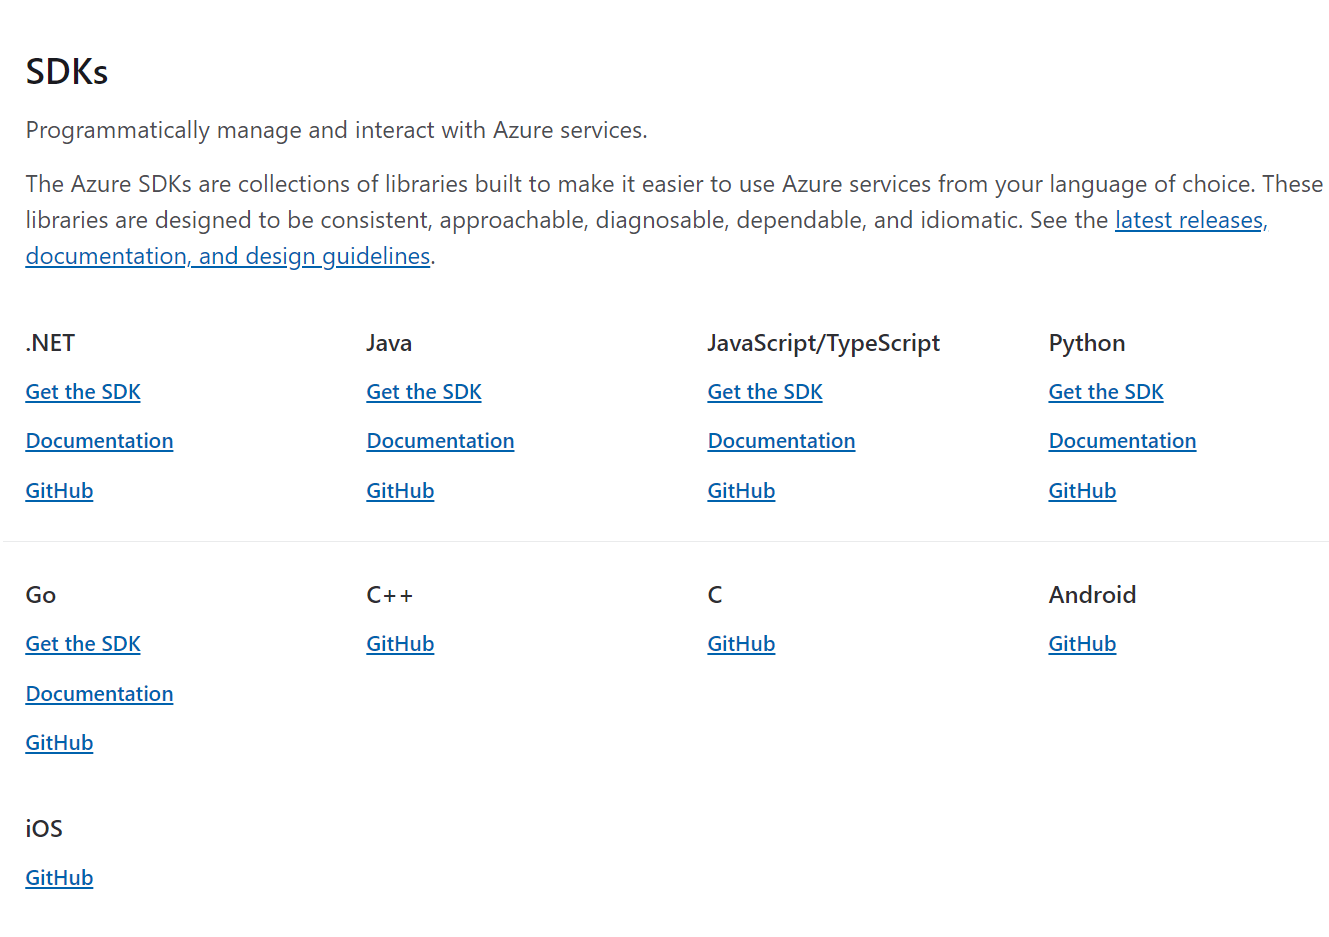Visit the JavaScript/TypeScript GitHub link
1329x937 pixels.
(x=741, y=491)
